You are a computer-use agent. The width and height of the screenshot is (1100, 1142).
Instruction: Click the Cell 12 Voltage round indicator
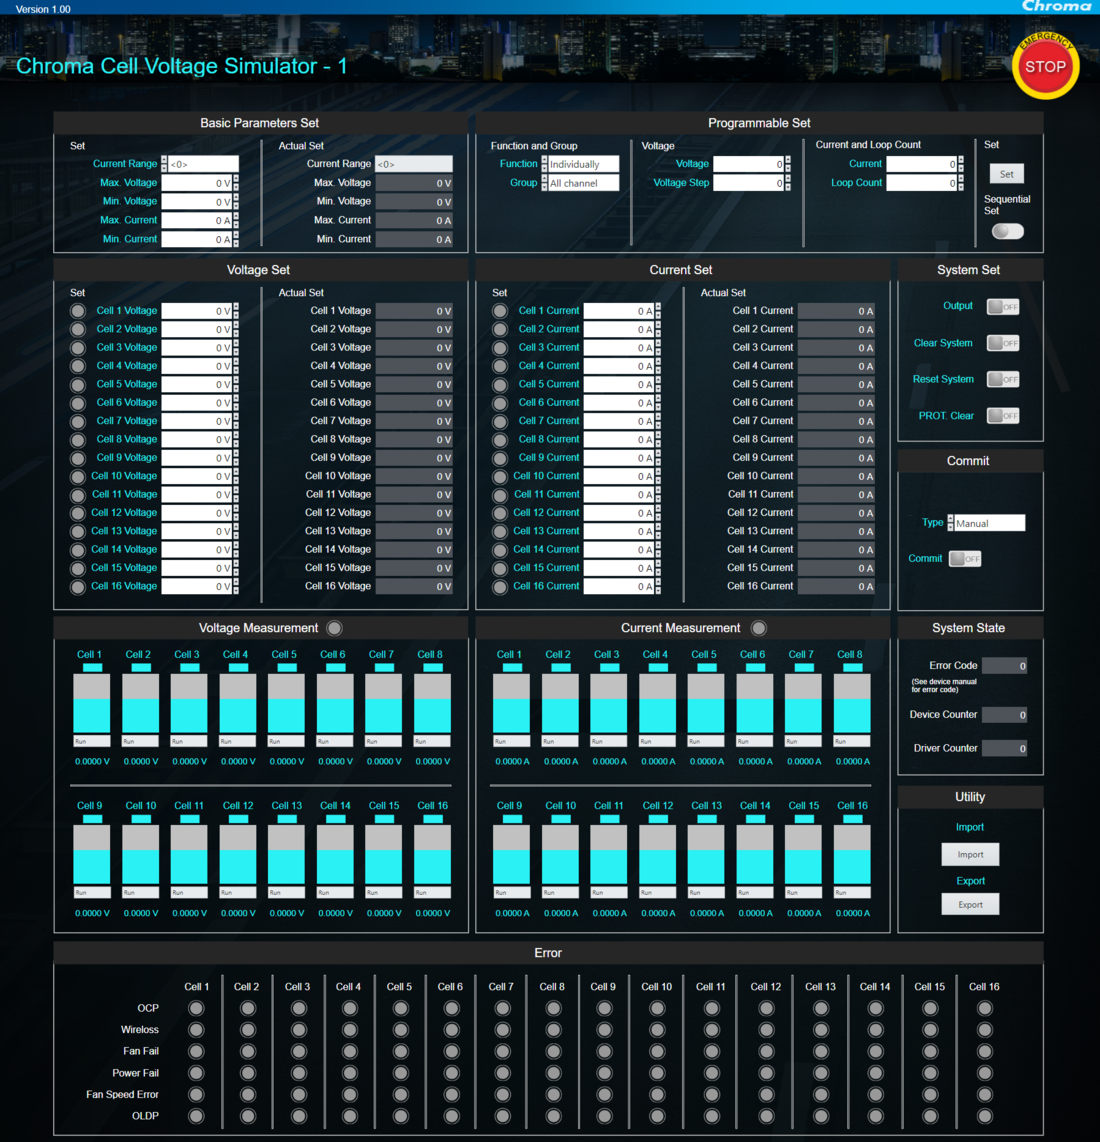(77, 513)
